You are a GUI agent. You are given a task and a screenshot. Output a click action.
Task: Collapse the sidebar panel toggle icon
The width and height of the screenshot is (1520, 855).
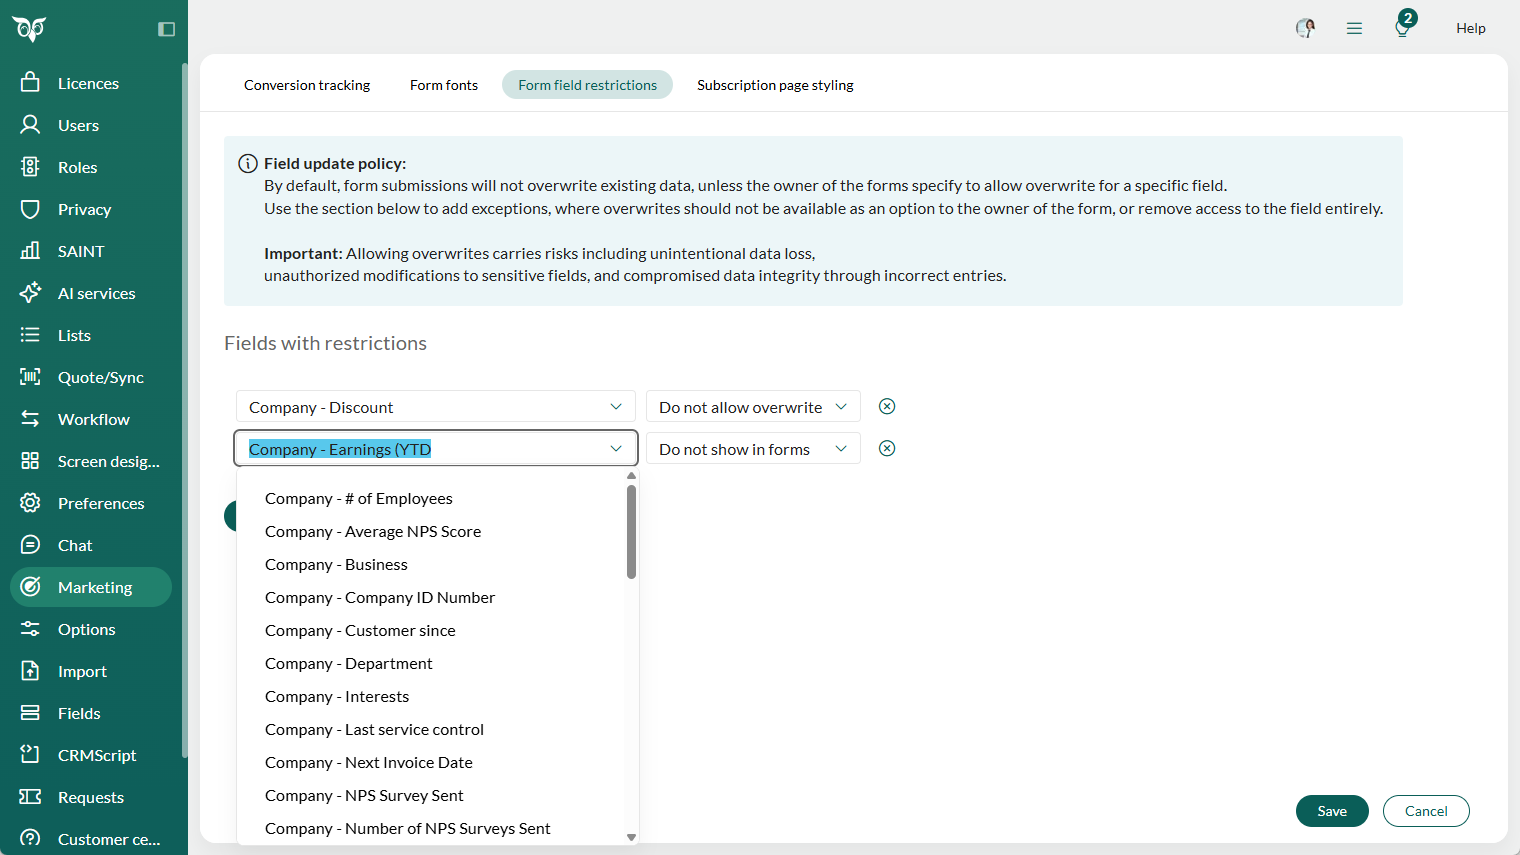pyautogui.click(x=167, y=29)
